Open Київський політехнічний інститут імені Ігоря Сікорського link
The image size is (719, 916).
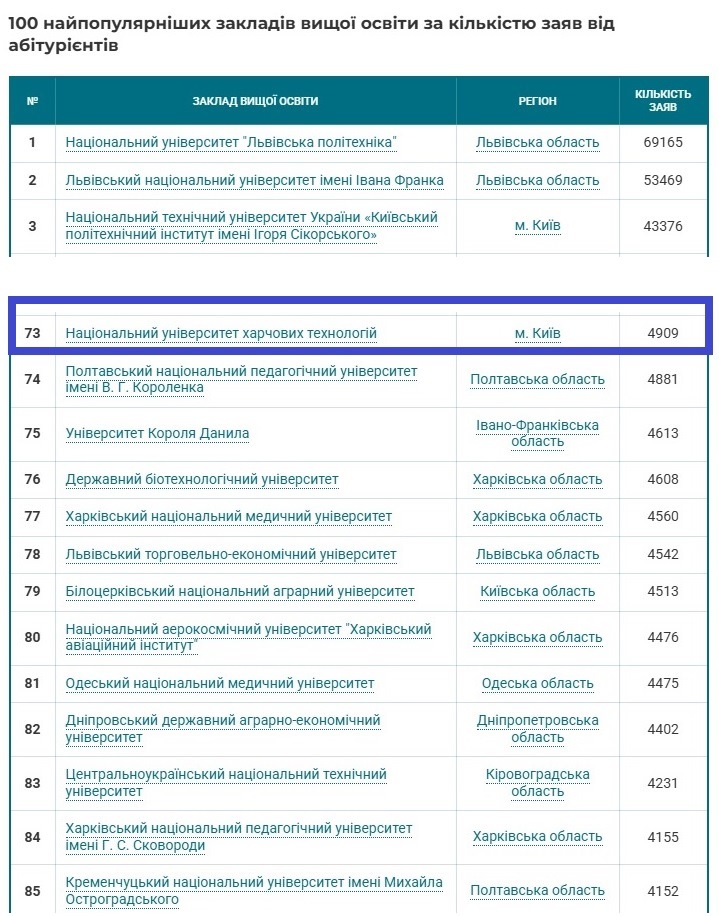tap(252, 226)
